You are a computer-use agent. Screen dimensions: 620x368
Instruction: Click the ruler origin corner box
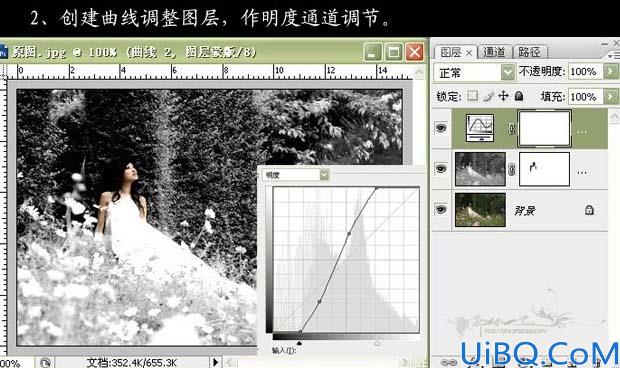(x=4, y=71)
